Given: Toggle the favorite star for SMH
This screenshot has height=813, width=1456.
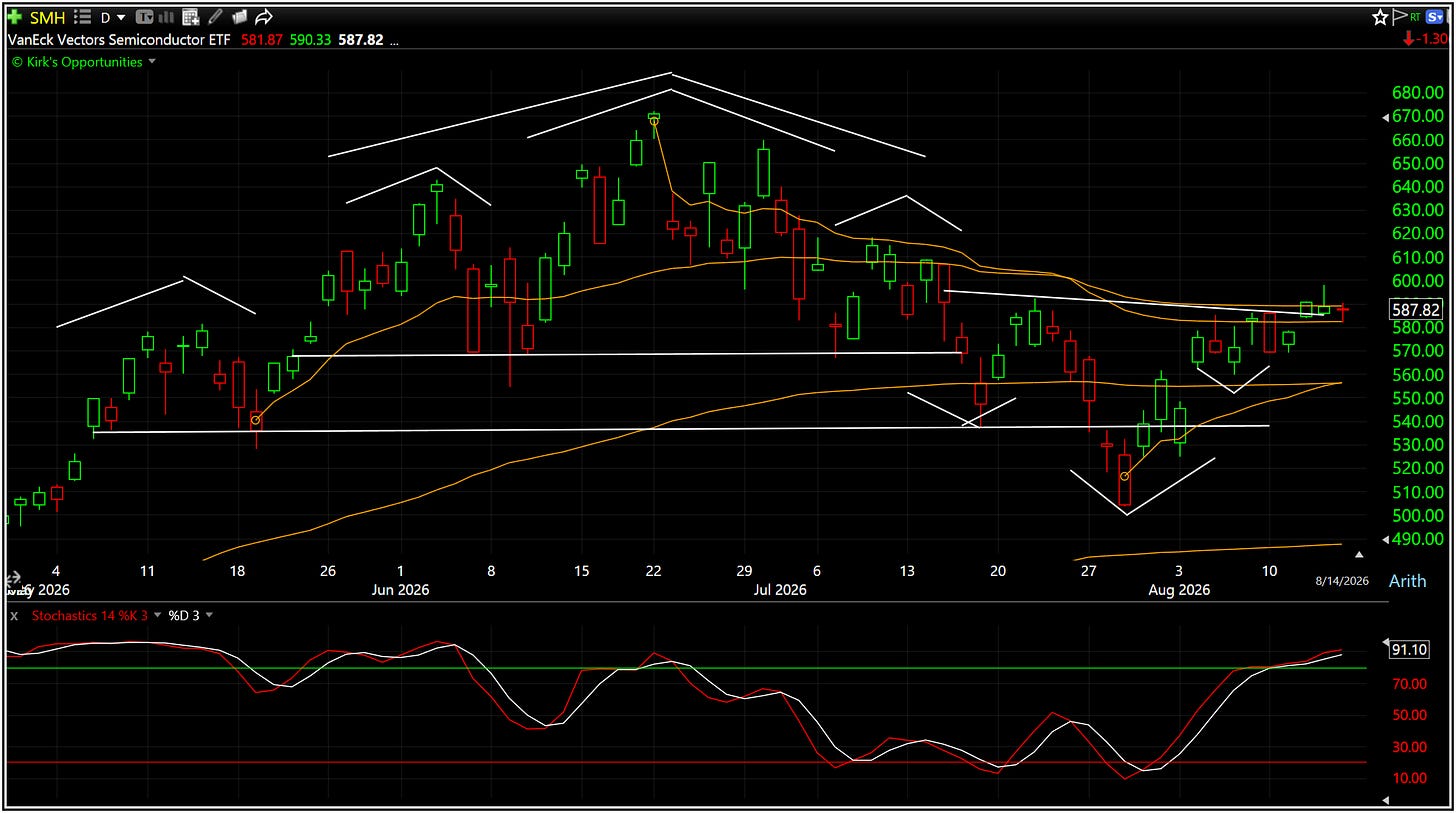Looking at the screenshot, I should pyautogui.click(x=1380, y=17).
